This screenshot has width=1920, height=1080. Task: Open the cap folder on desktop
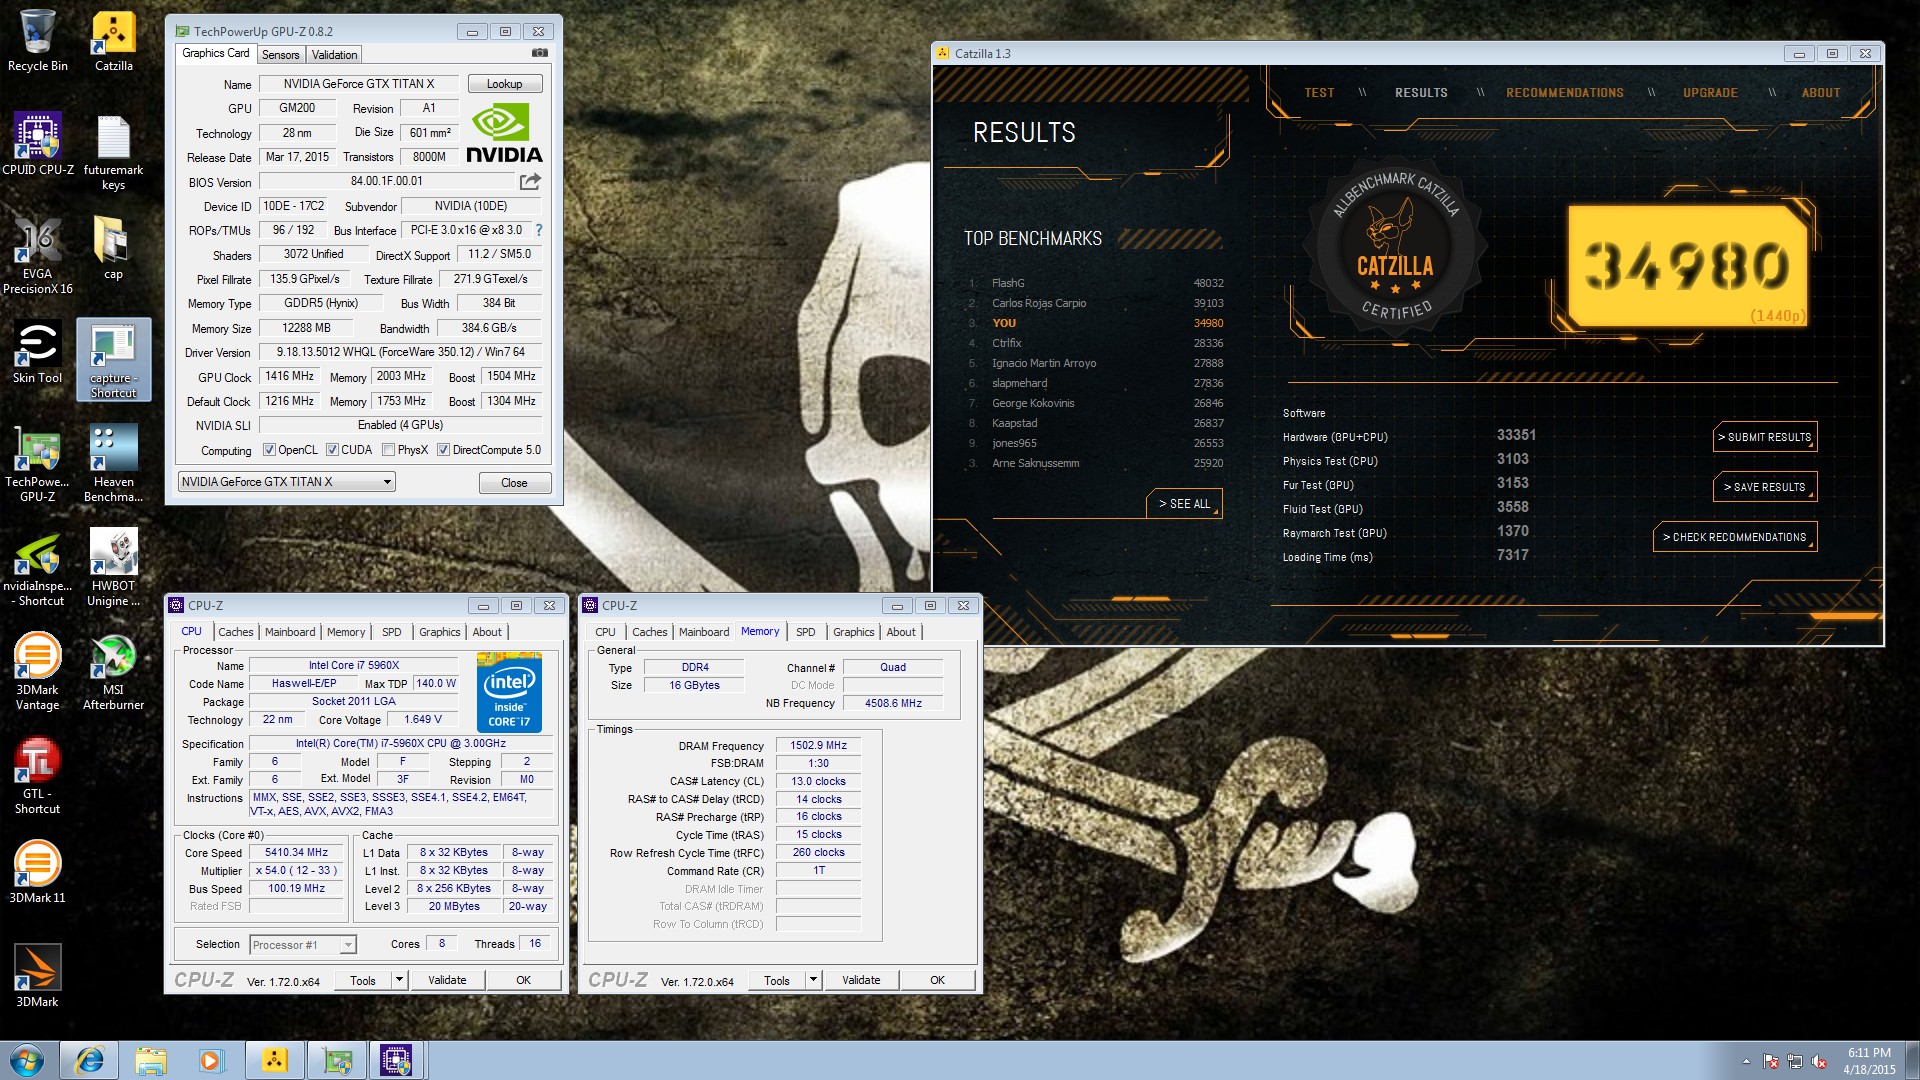pyautogui.click(x=113, y=248)
